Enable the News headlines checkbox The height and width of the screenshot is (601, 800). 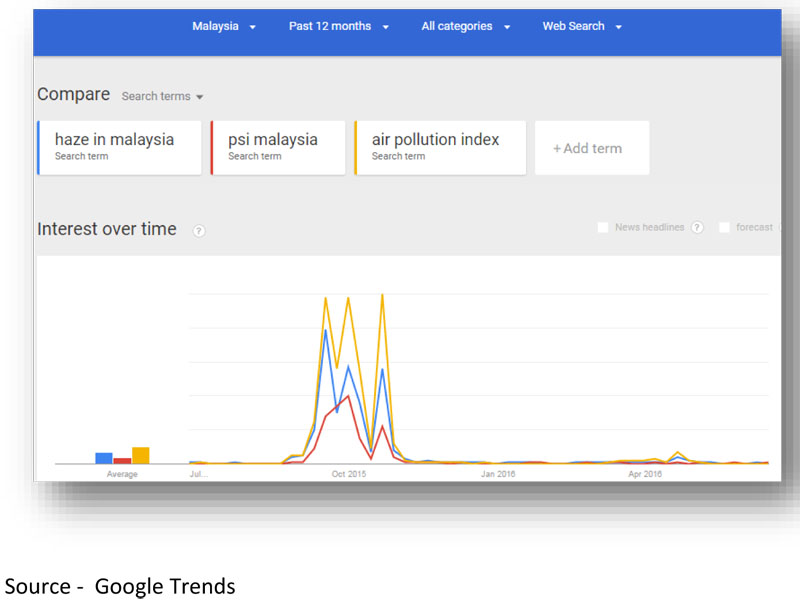[603, 228]
